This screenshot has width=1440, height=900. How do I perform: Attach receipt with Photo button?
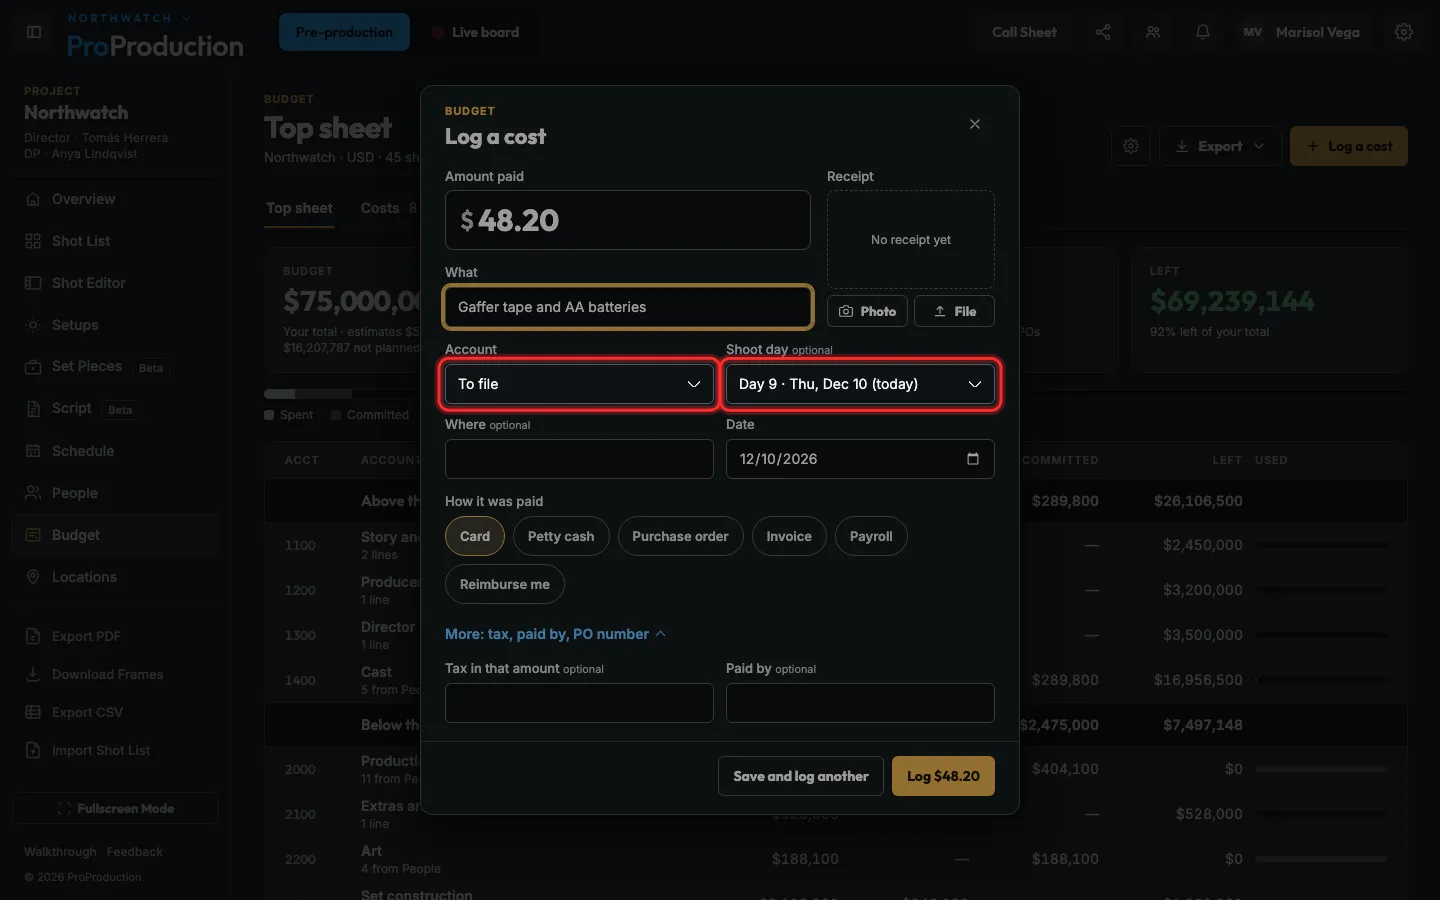pyautogui.click(x=867, y=311)
